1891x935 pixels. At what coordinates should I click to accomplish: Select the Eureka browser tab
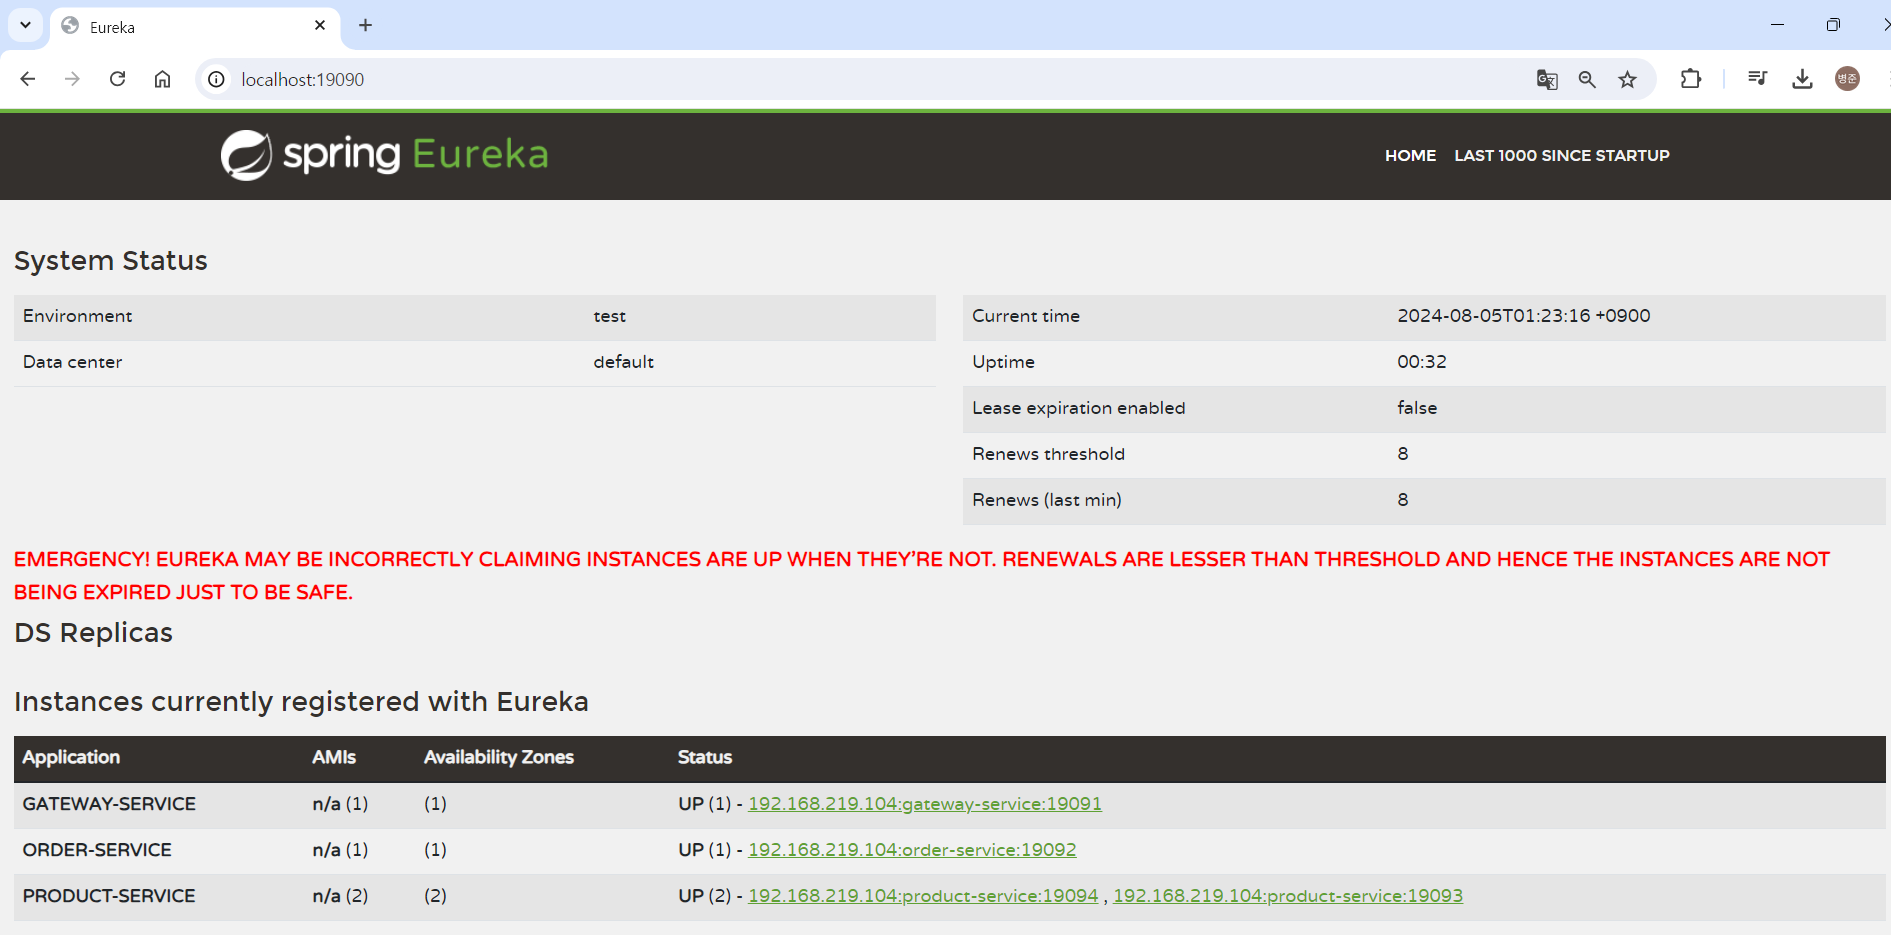click(x=195, y=27)
